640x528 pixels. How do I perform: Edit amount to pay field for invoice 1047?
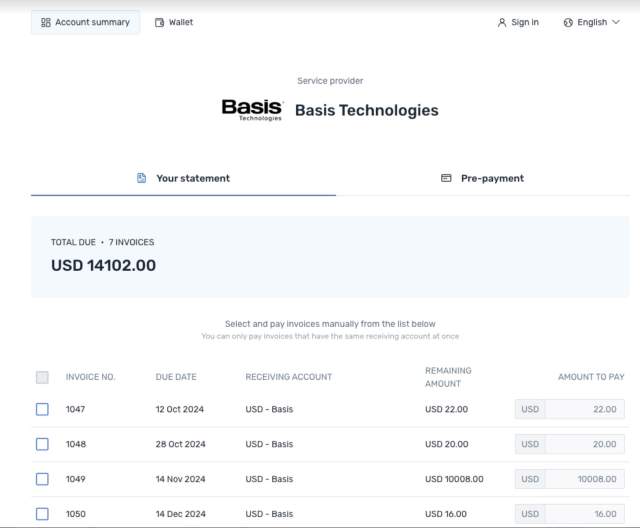tap(584, 409)
